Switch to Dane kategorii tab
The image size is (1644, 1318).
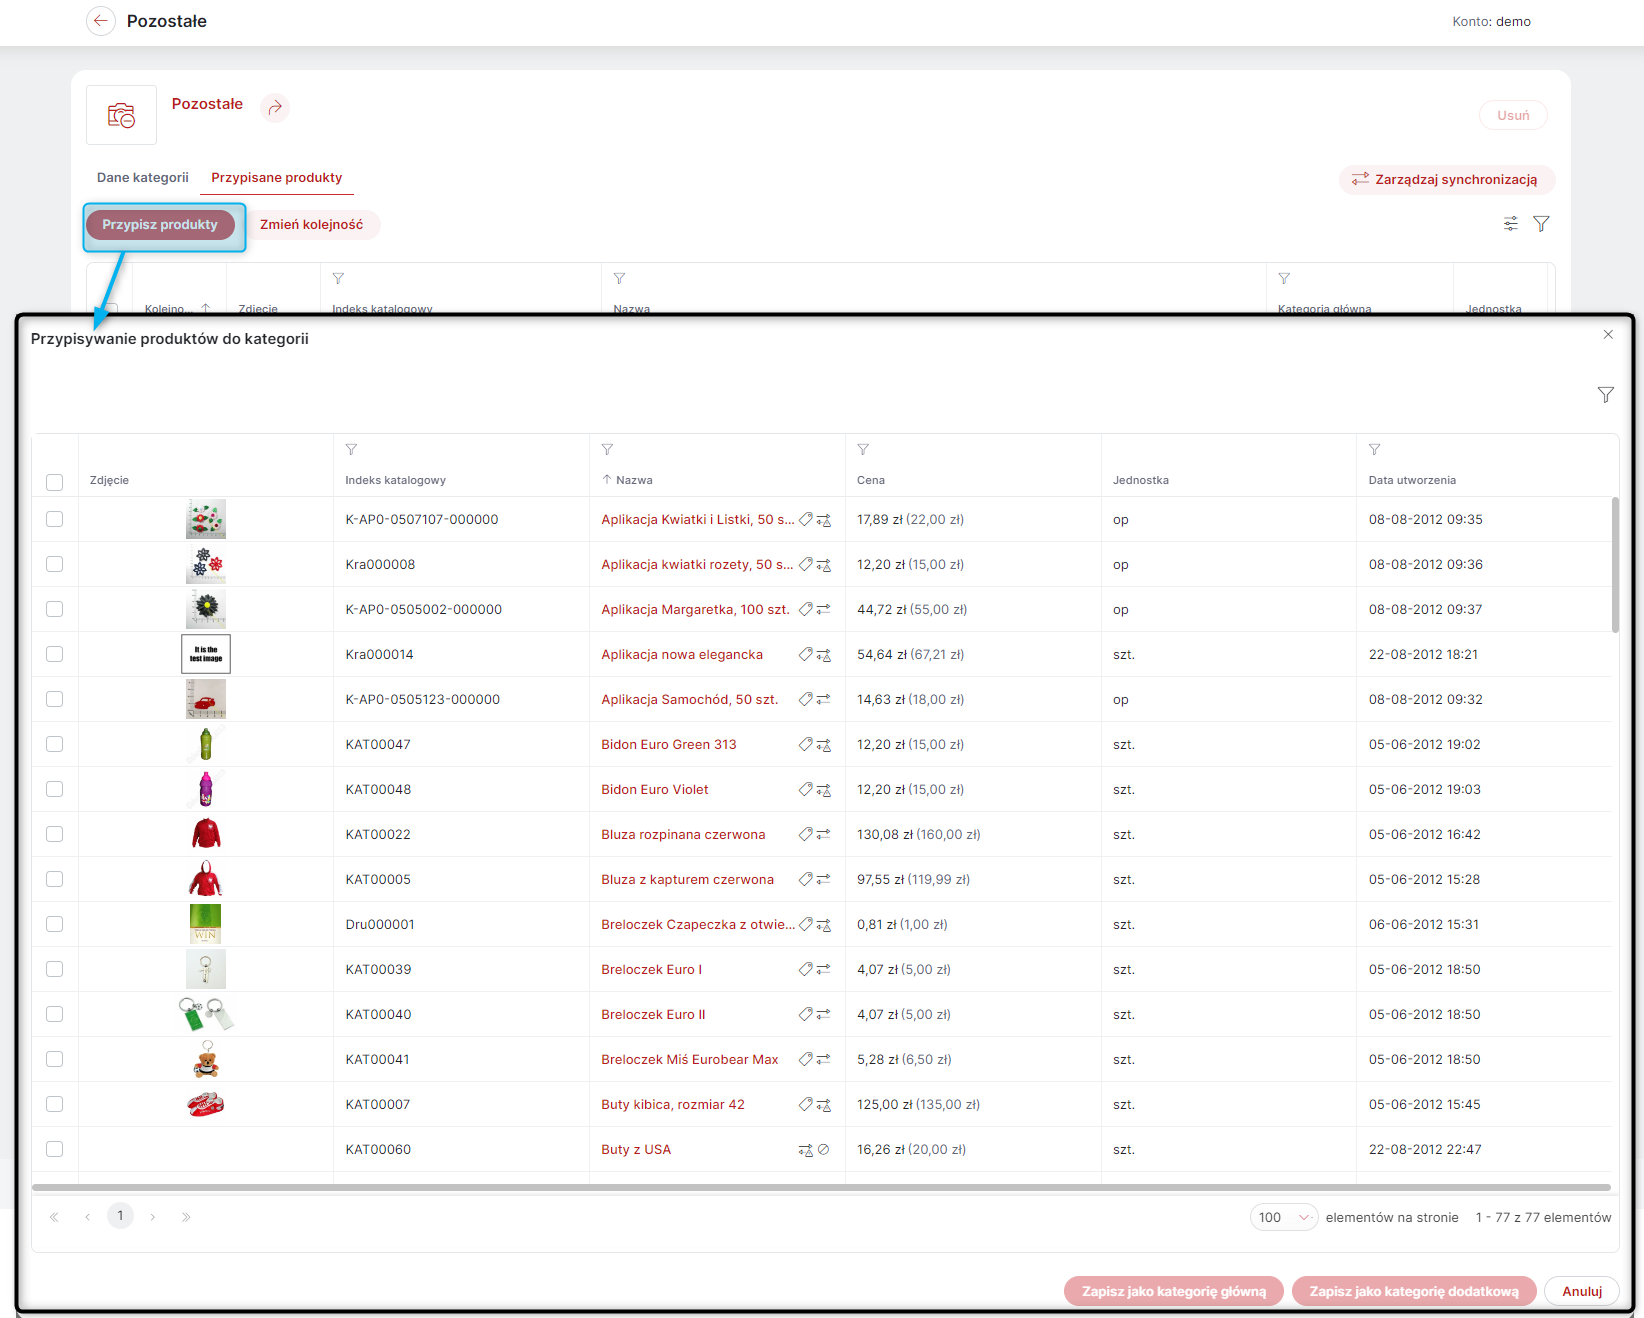tap(143, 177)
